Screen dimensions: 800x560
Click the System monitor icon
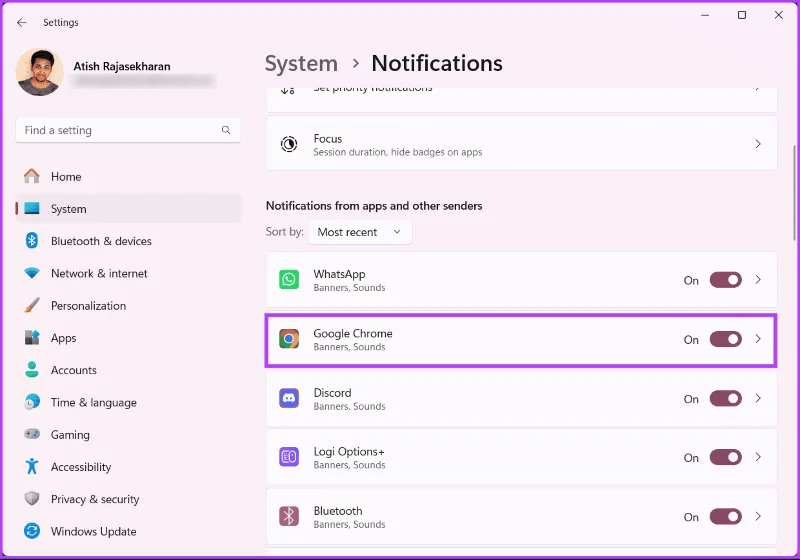click(x=32, y=209)
